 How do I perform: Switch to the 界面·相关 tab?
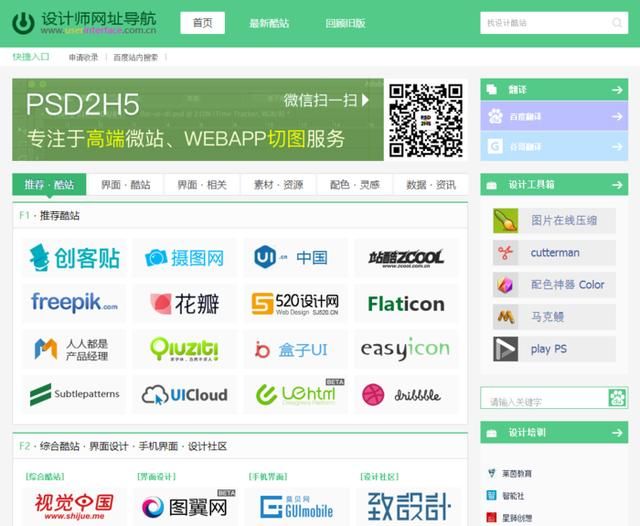click(202, 185)
